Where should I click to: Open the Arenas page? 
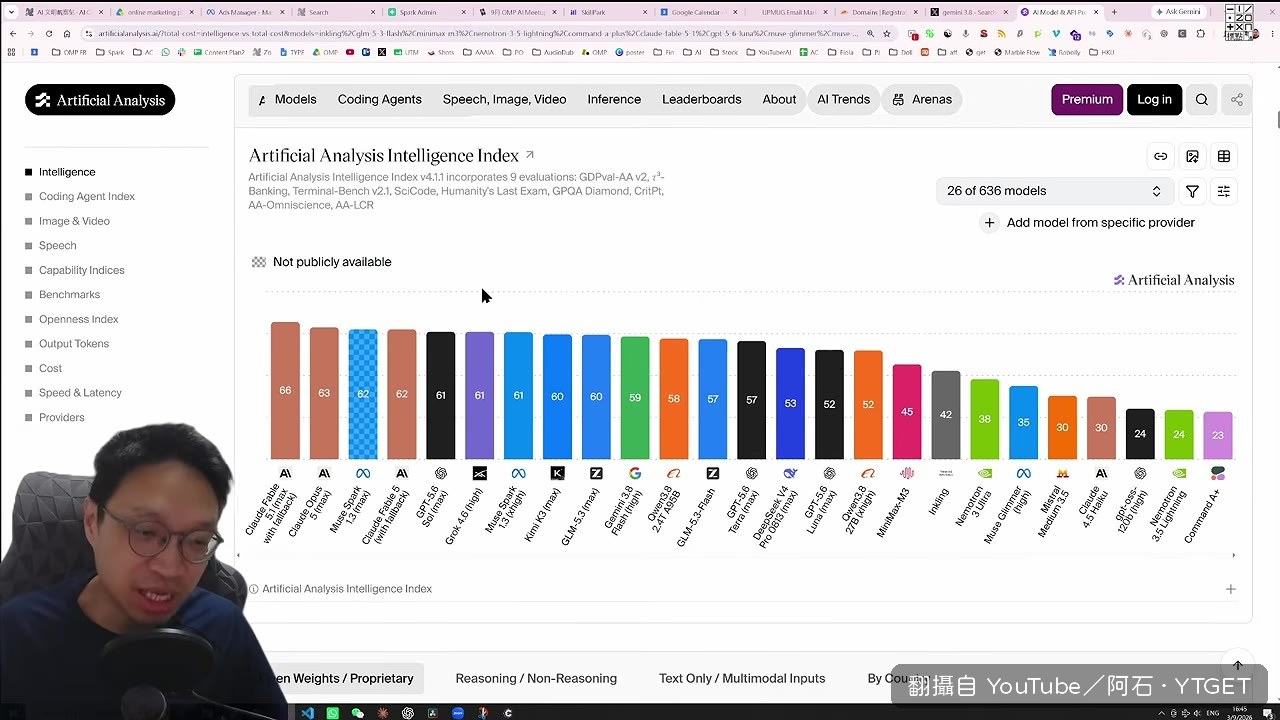point(922,99)
